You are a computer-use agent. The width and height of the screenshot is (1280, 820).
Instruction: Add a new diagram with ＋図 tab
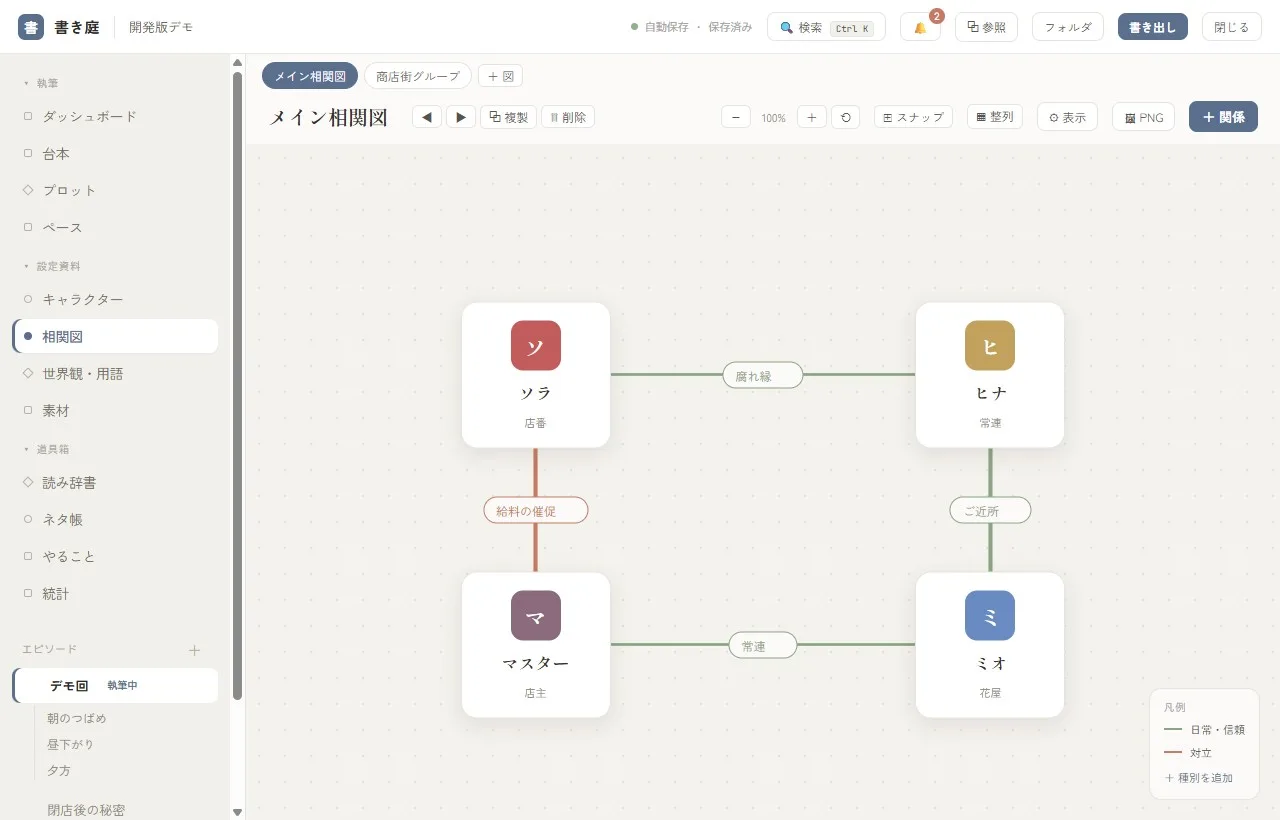pyautogui.click(x=500, y=76)
